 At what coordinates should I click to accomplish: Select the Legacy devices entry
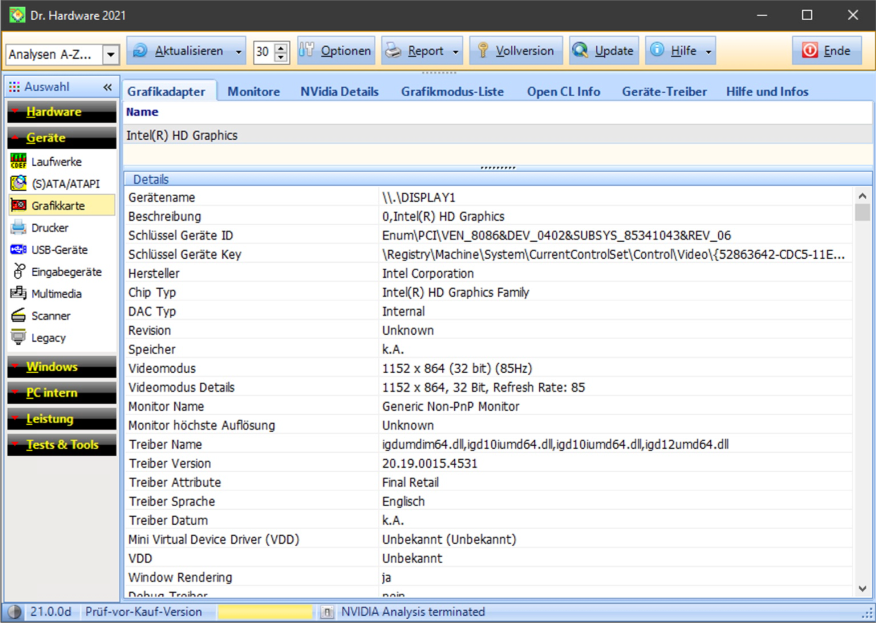[x=48, y=337]
